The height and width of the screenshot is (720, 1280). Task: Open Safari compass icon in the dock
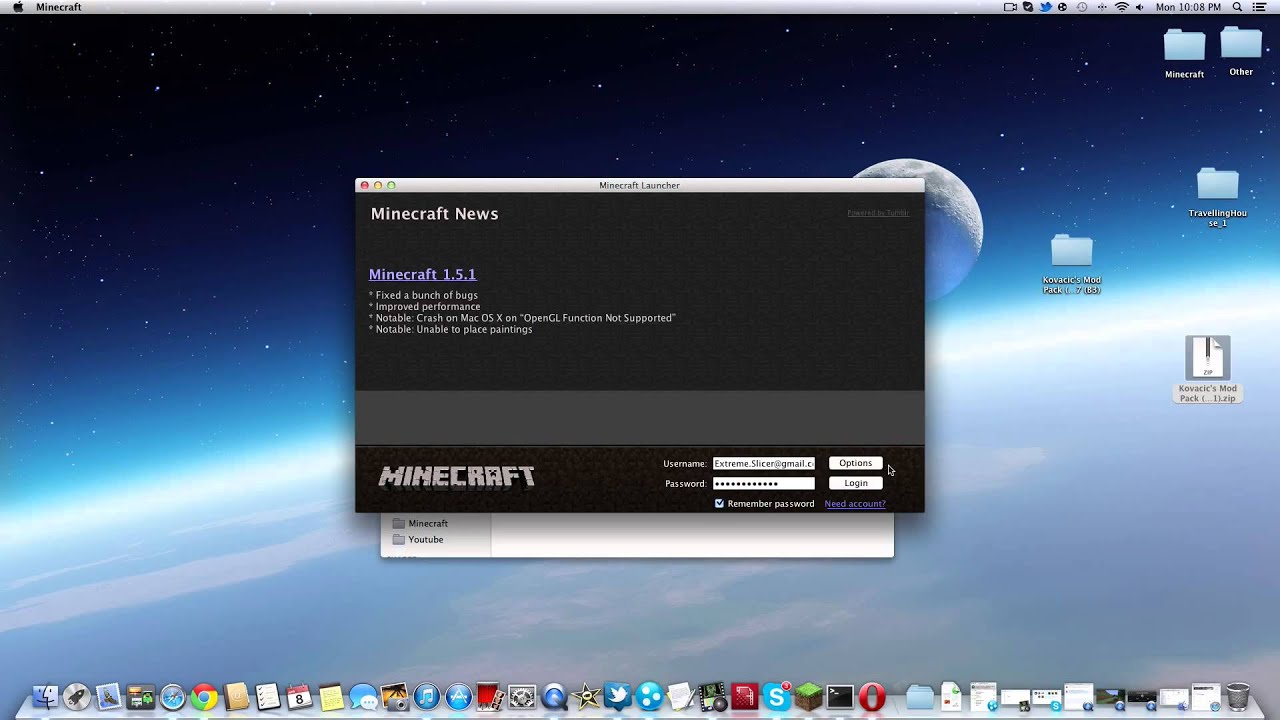click(172, 697)
